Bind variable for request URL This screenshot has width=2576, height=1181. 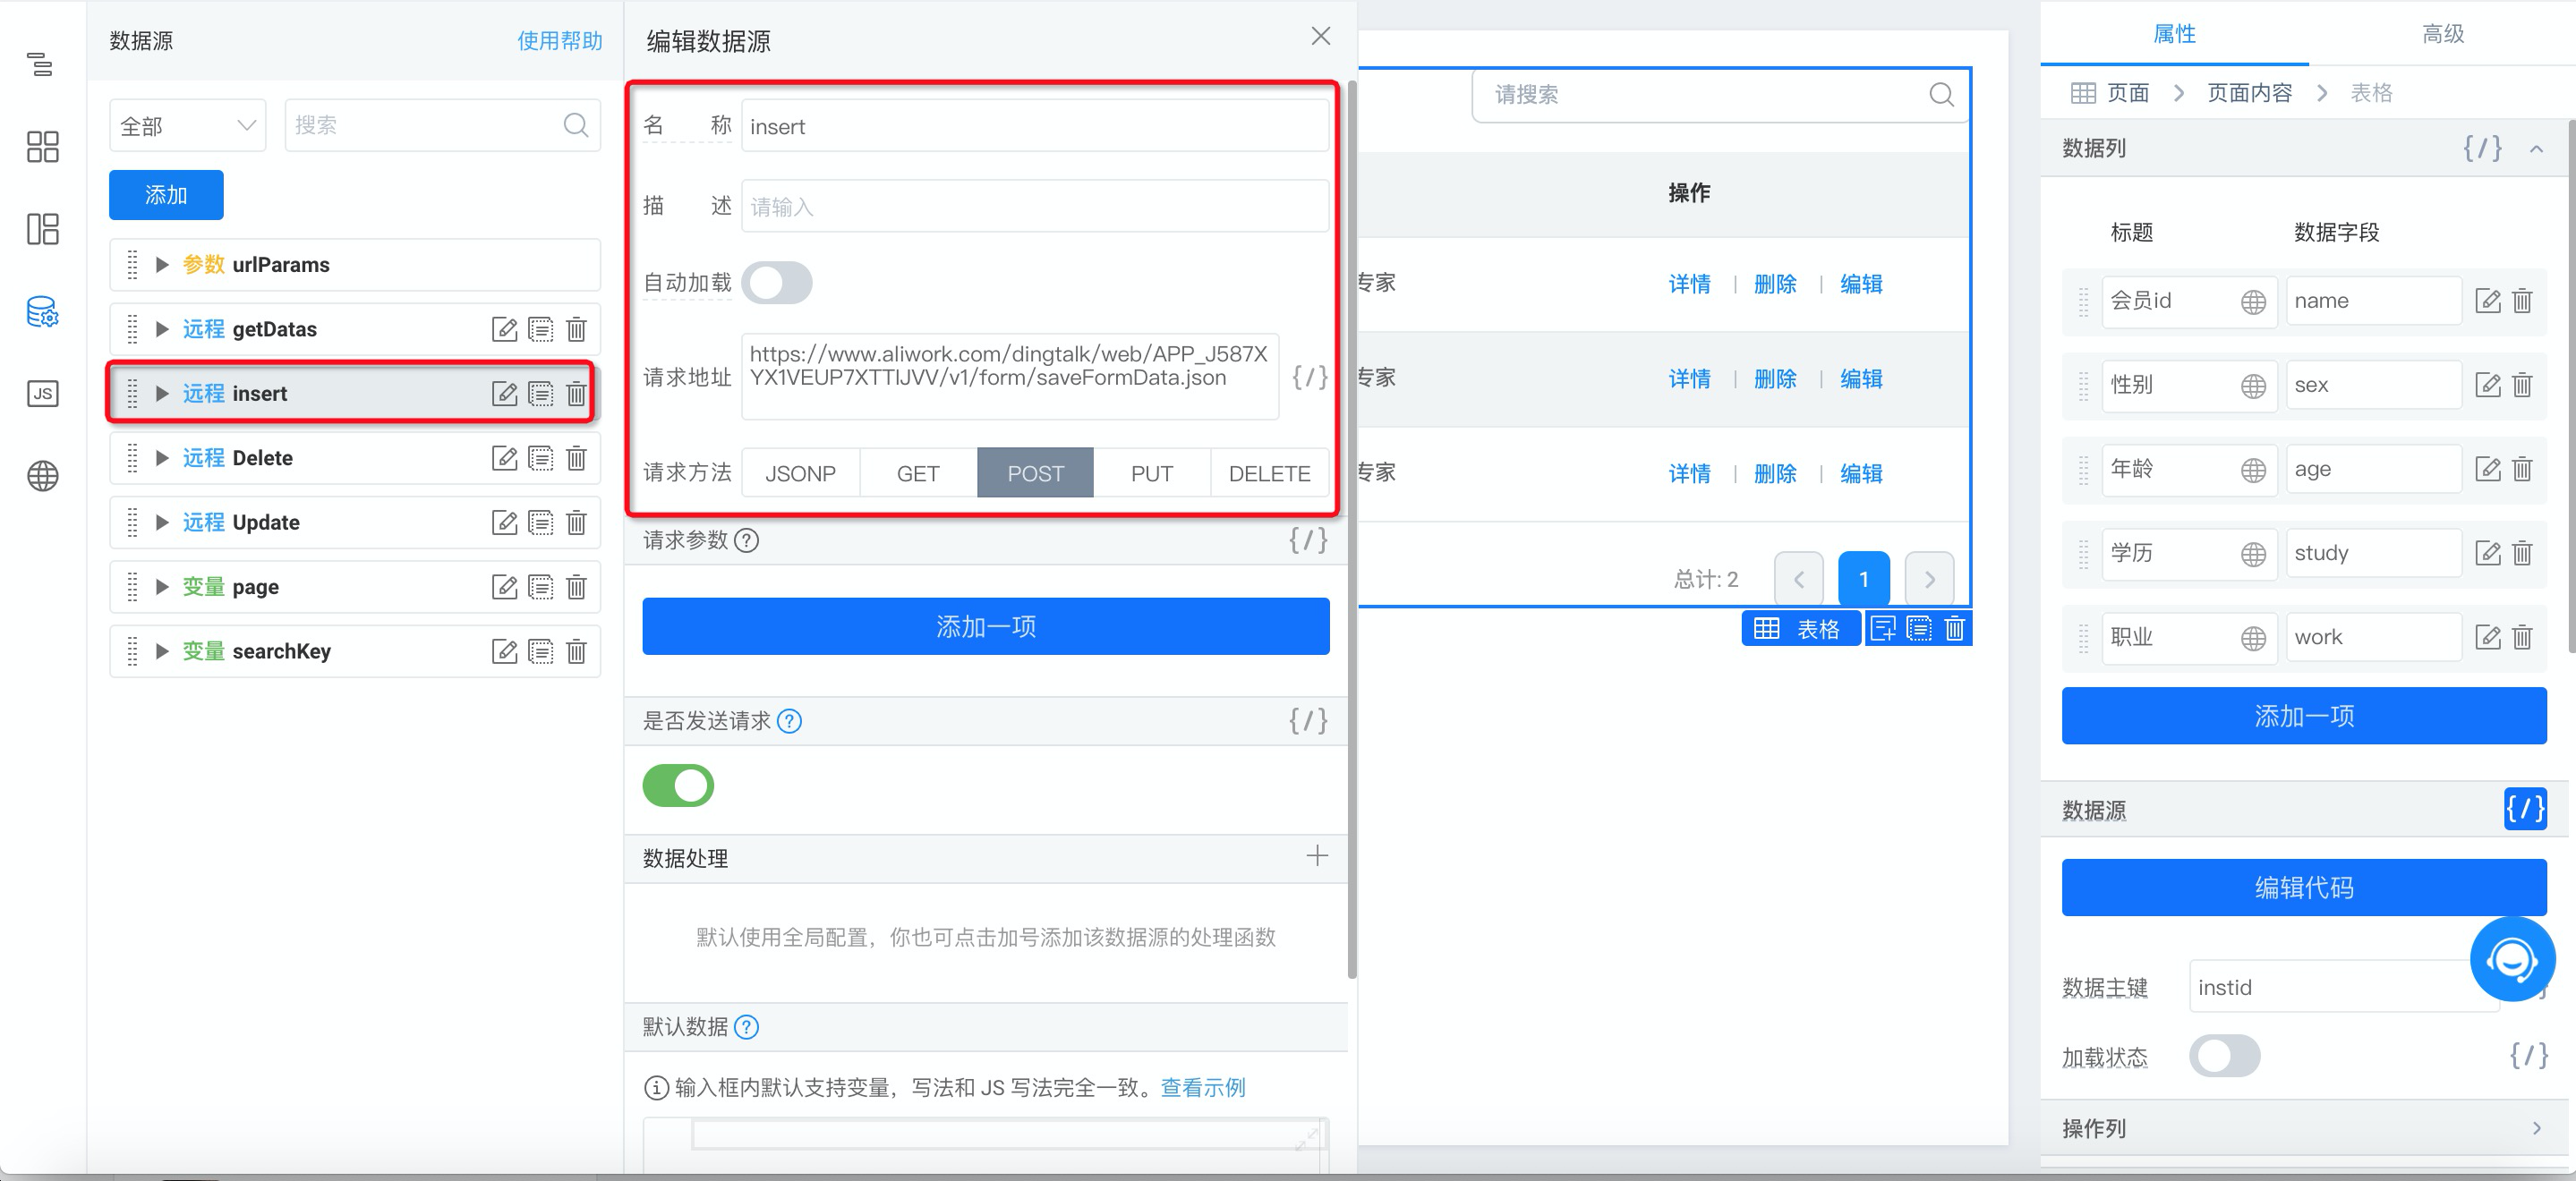[x=1309, y=377]
